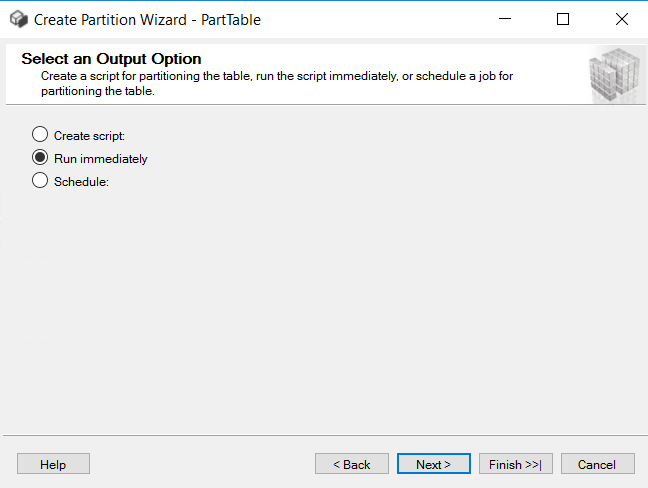Click the Finish >>| button

pyautogui.click(x=515, y=464)
